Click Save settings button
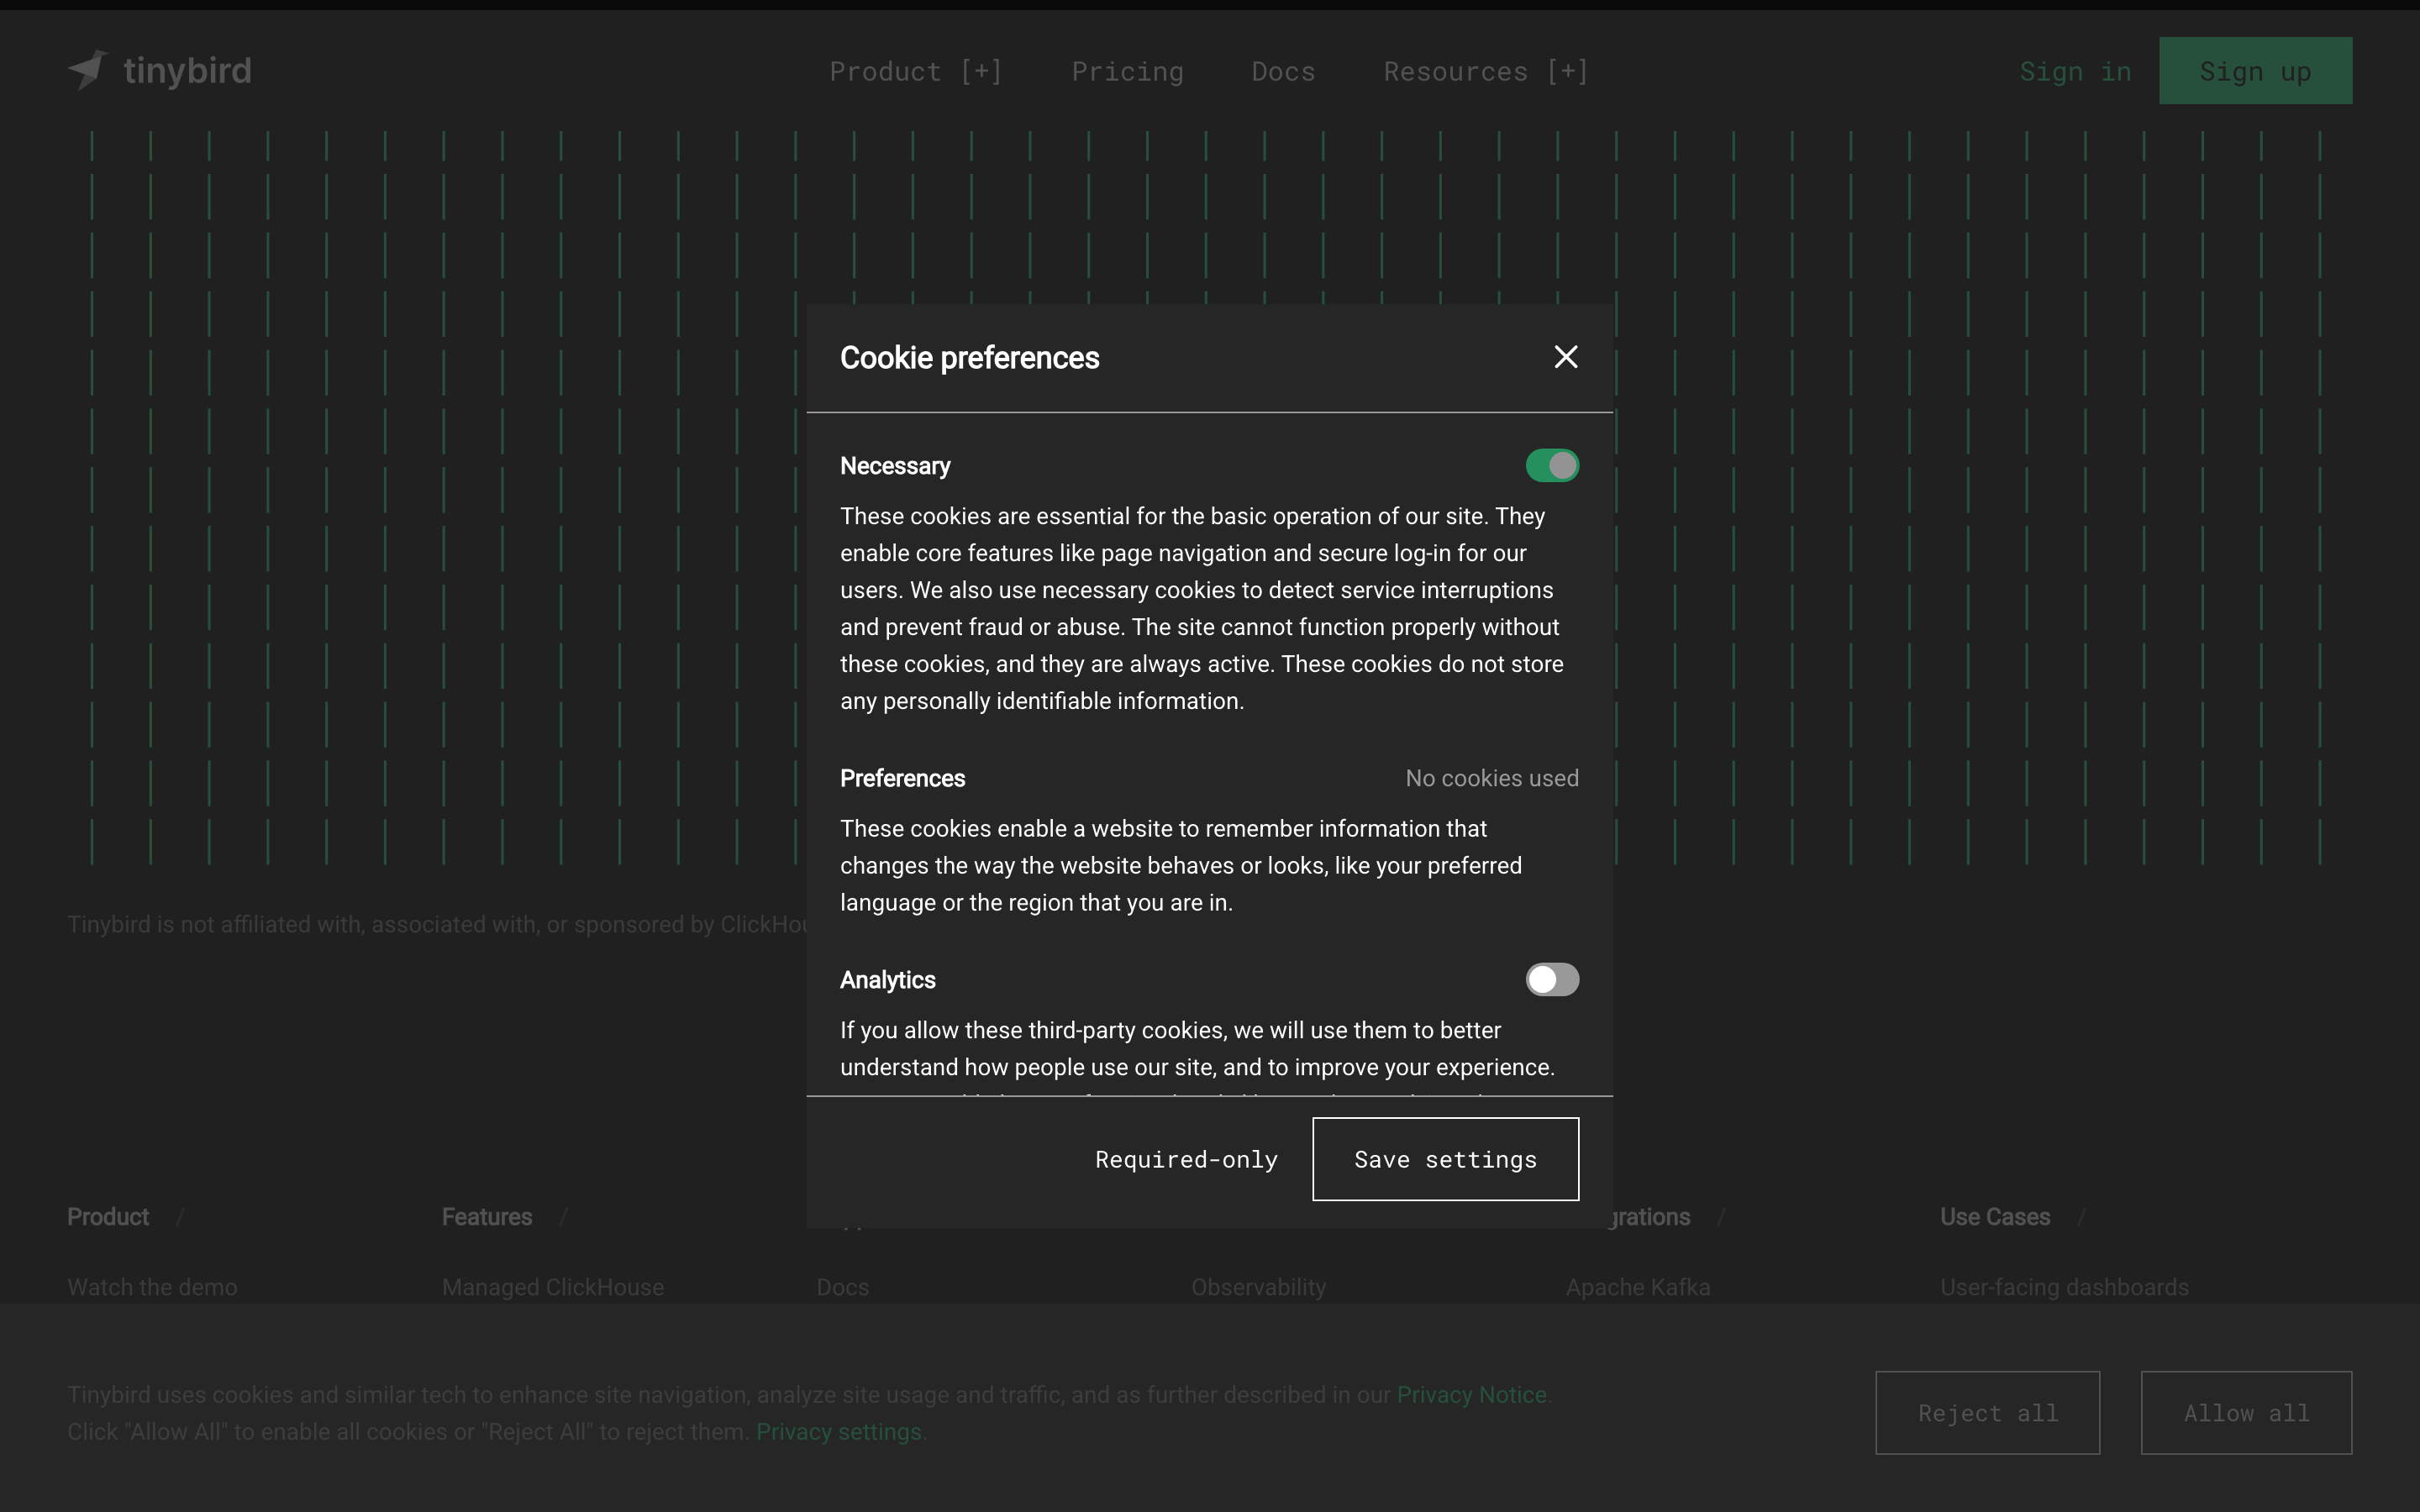Image resolution: width=2420 pixels, height=1512 pixels. [x=1445, y=1159]
